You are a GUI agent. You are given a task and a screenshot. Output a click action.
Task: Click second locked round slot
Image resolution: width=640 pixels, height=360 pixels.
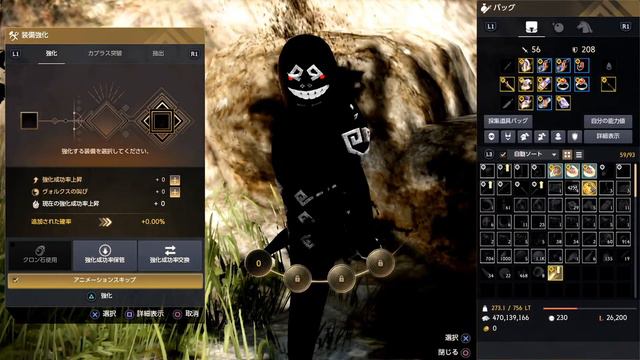point(341,278)
